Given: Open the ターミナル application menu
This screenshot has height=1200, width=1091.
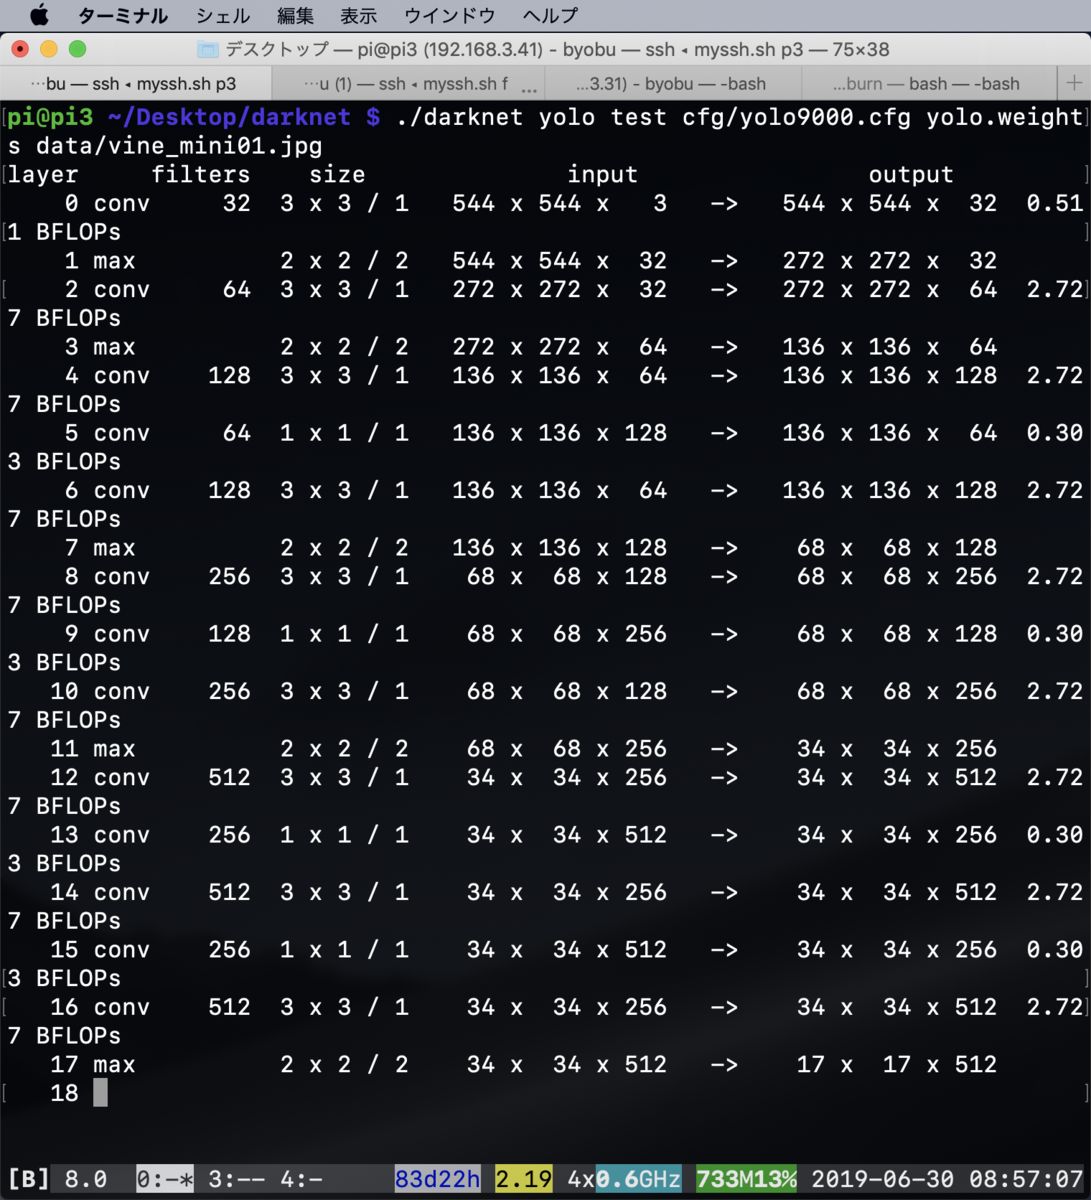Looking at the screenshot, I should tap(123, 16).
